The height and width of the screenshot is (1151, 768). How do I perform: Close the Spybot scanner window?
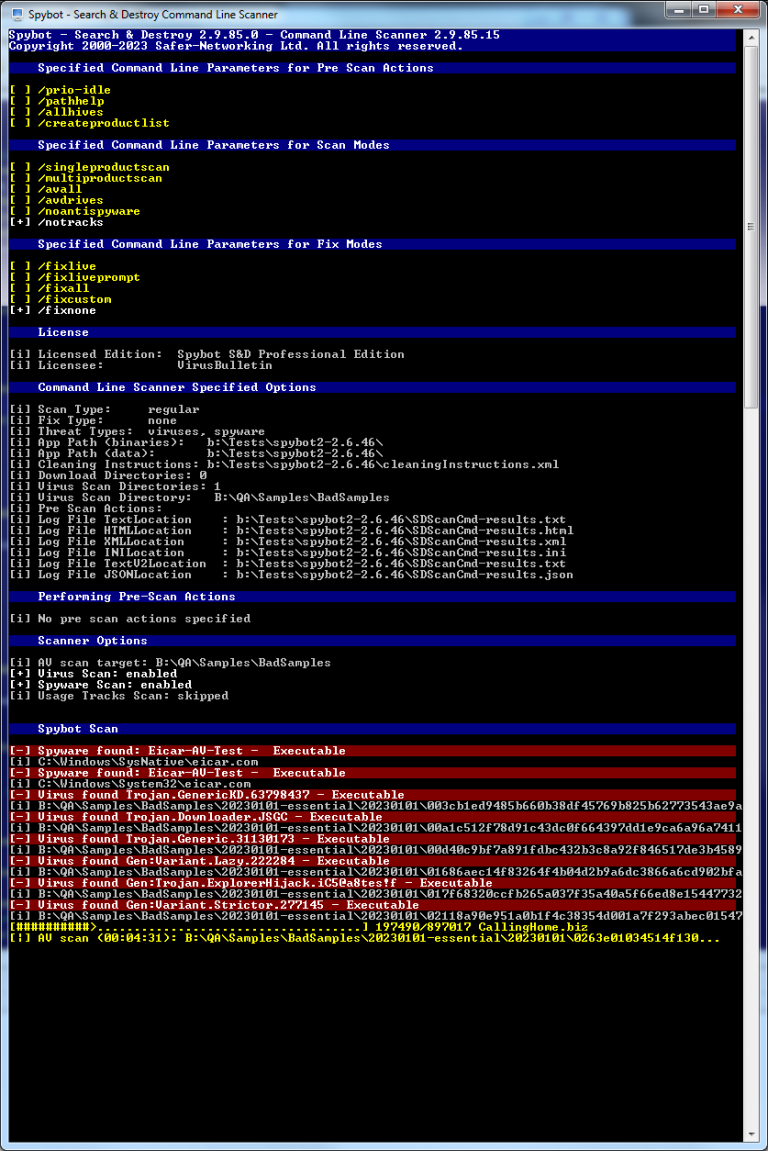[x=738, y=10]
